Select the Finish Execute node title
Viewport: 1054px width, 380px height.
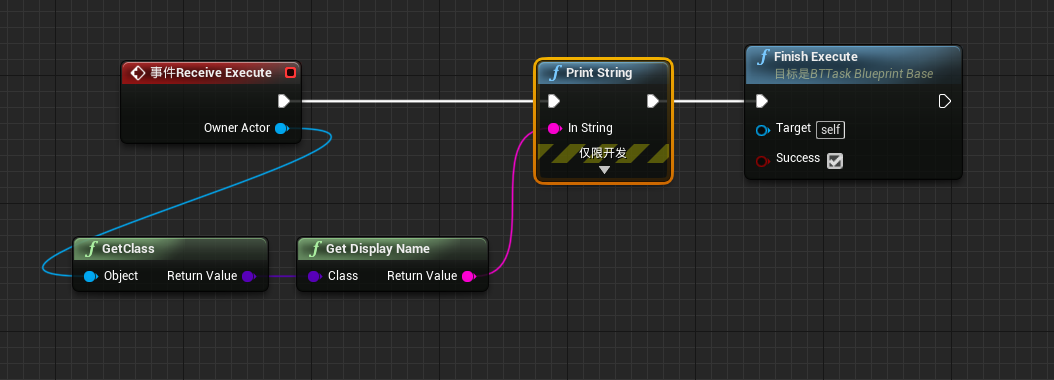[815, 56]
